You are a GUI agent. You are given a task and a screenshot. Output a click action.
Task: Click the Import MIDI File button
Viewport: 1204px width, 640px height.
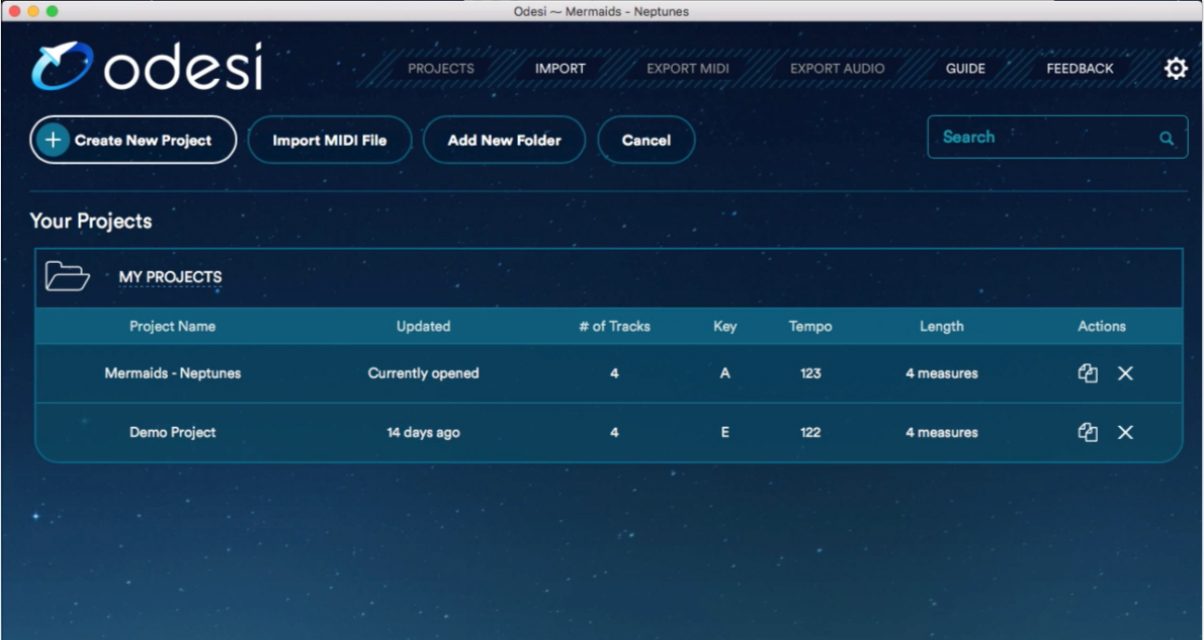point(329,140)
